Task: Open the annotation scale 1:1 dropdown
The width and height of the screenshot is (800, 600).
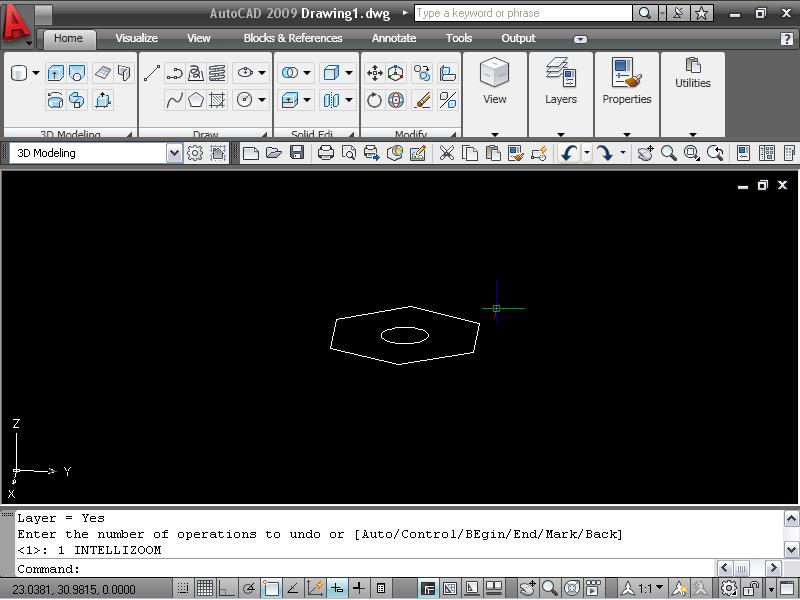Action: [651, 589]
